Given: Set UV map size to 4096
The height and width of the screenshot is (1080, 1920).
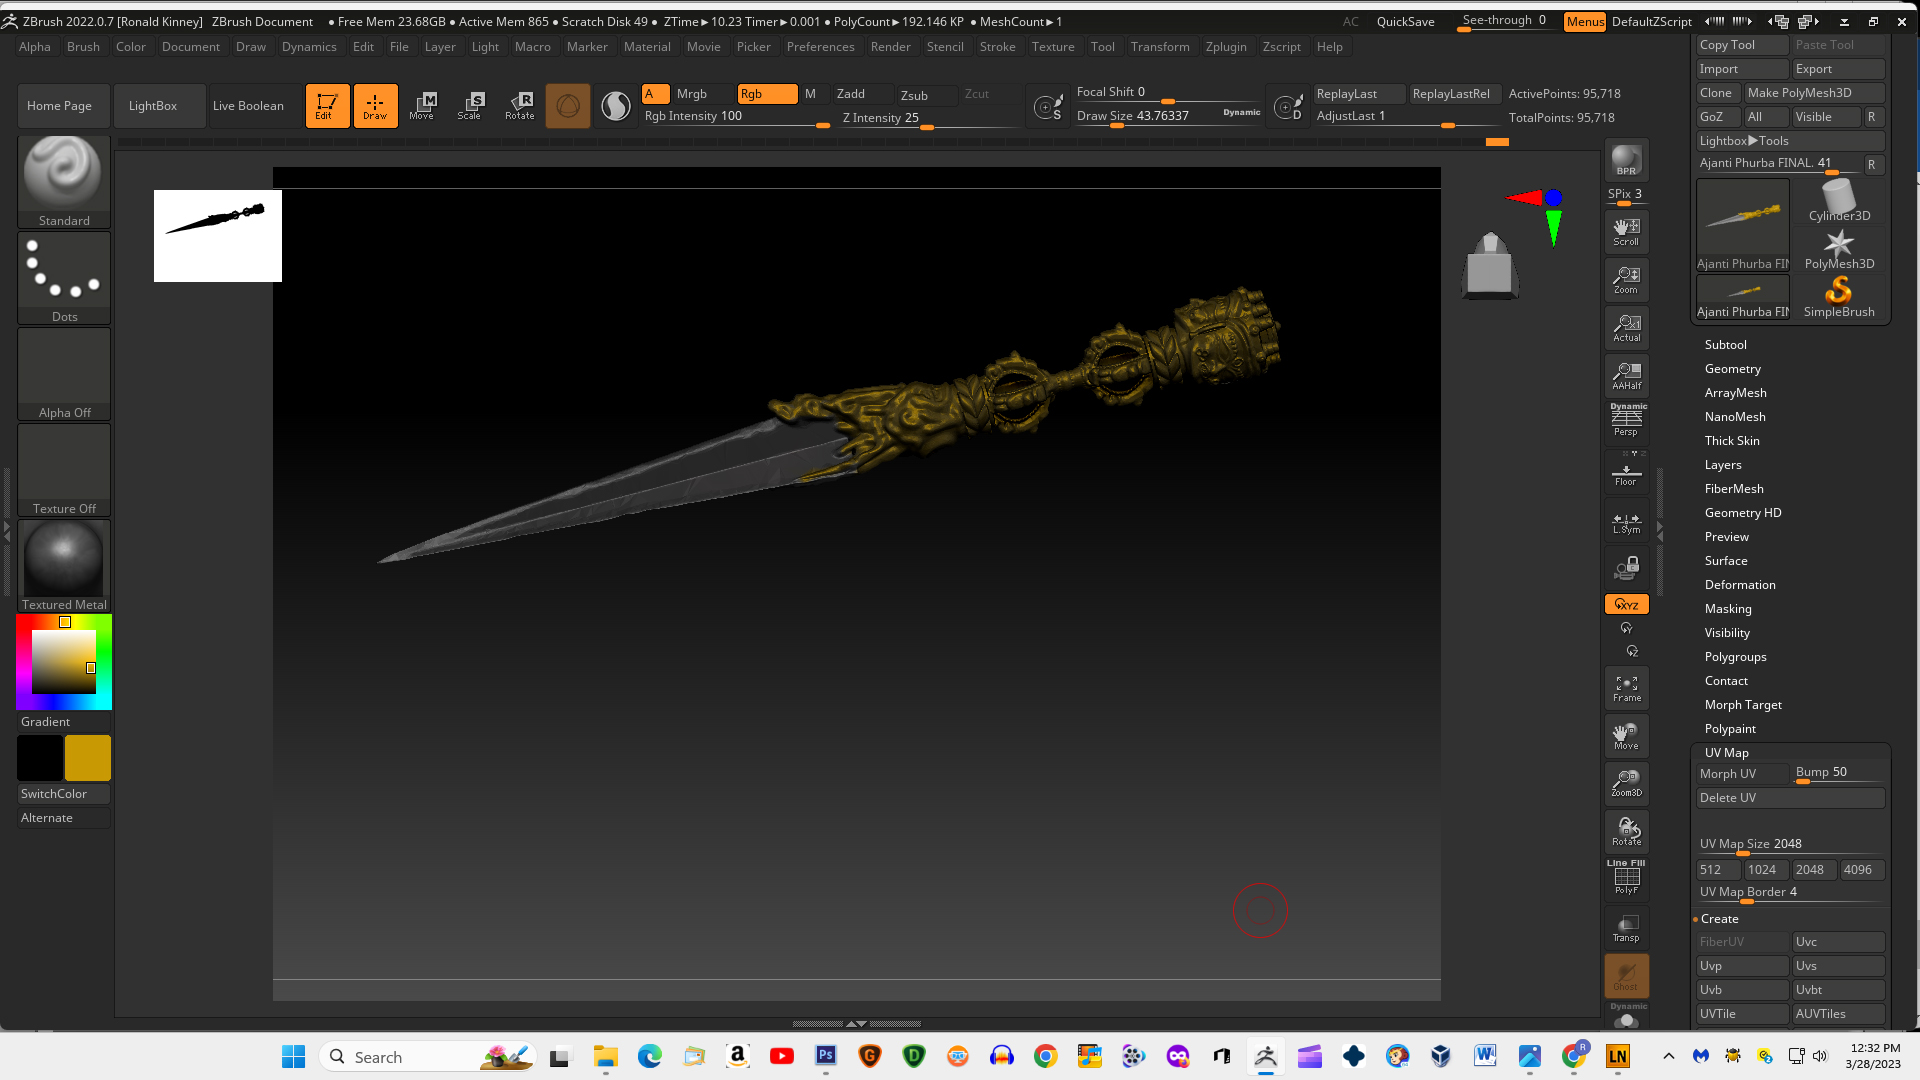Looking at the screenshot, I should pos(1862,870).
